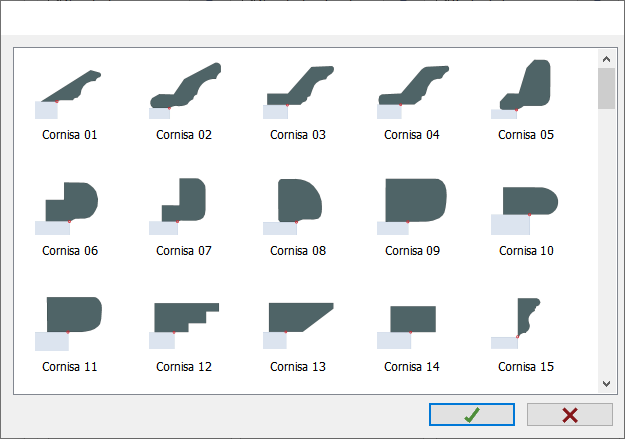Choose the Cornisa 14 rectangular profile

(407, 327)
